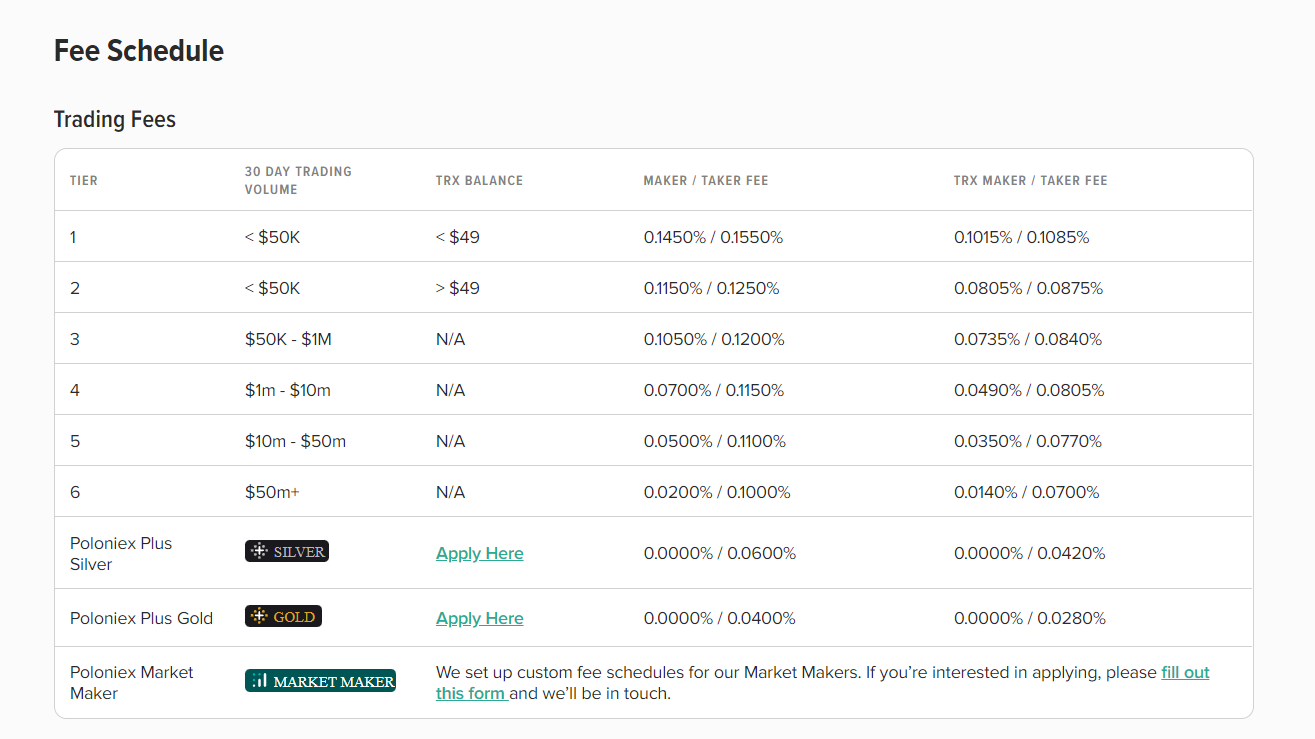Viewport: 1315px width, 739px height.
Task: Select tier 5 fee 0.0500% / 0.1100%
Action: (x=715, y=441)
